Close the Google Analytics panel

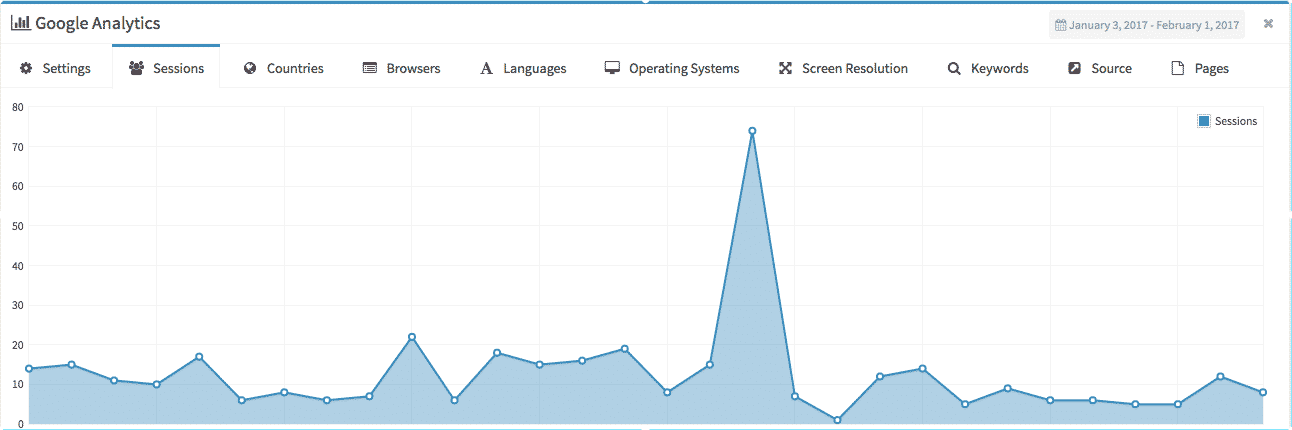pos(1268,23)
